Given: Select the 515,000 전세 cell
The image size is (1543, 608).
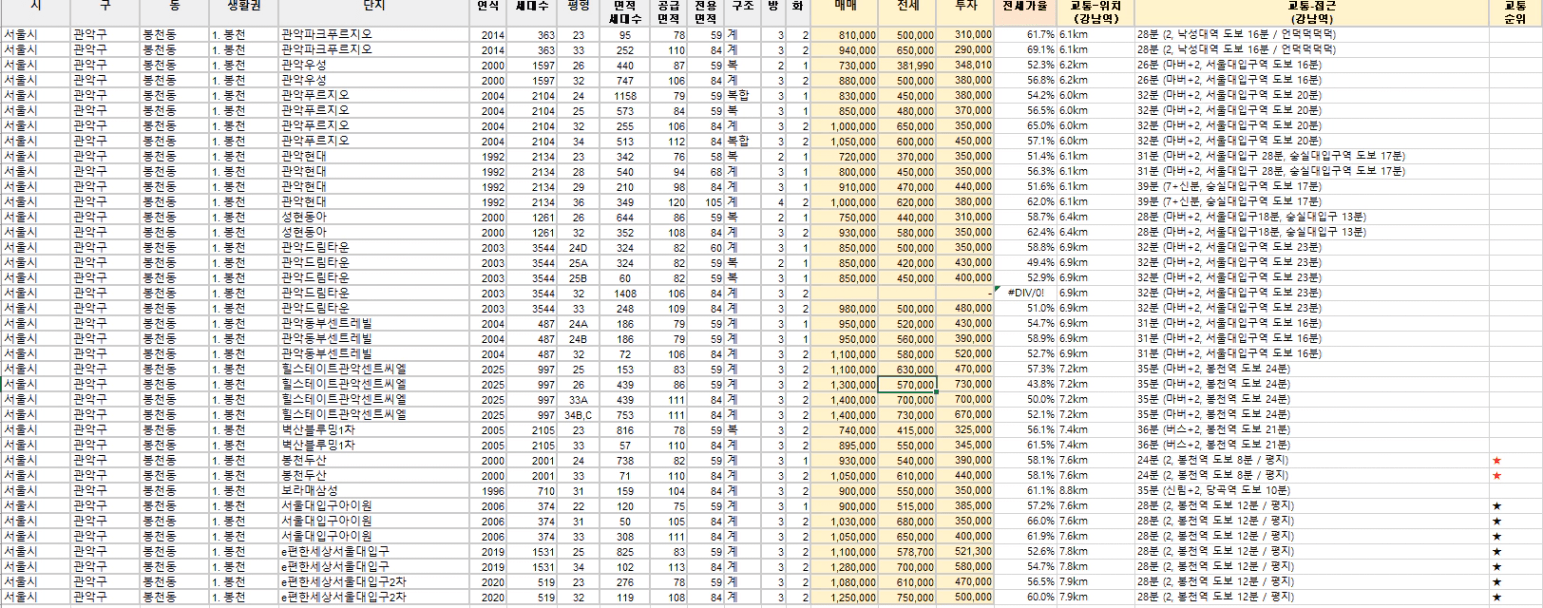Looking at the screenshot, I should point(908,505).
